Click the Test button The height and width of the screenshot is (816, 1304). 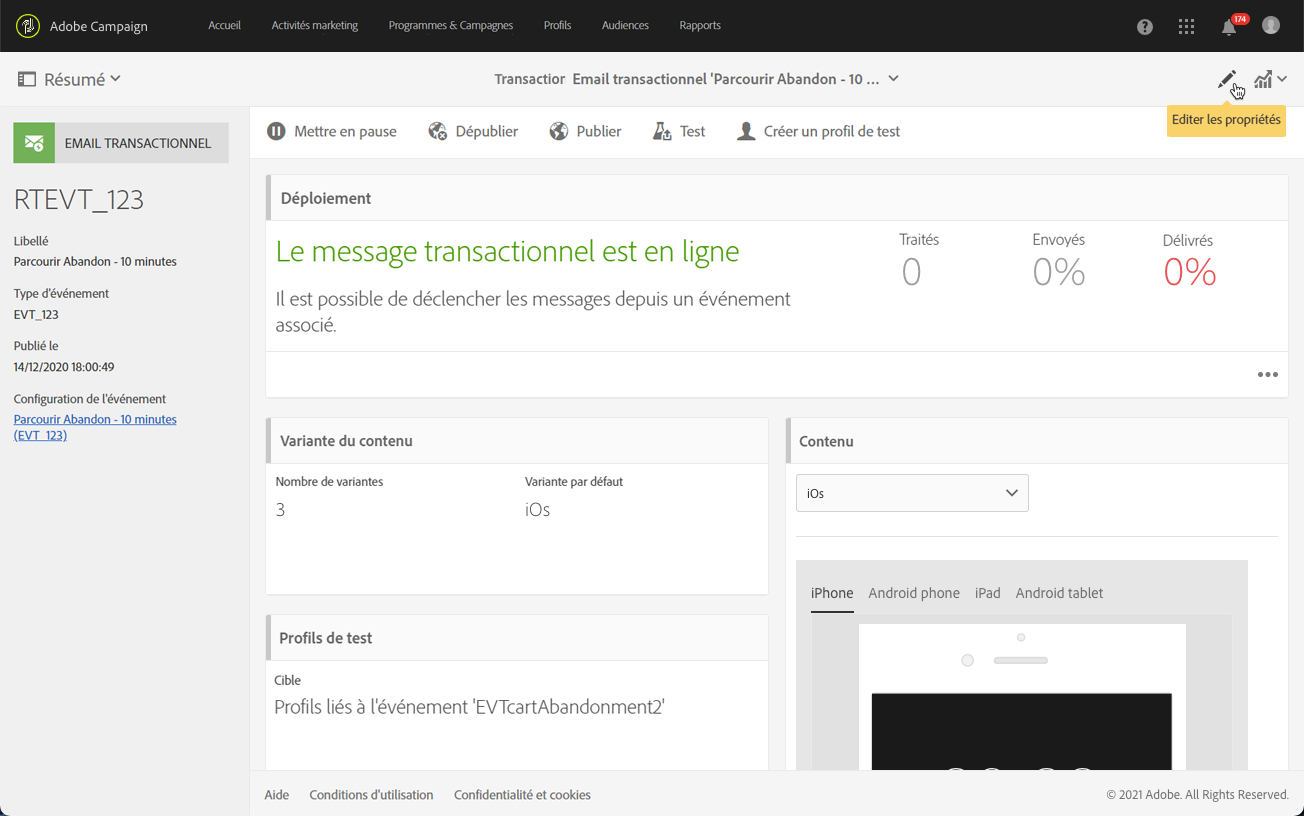click(x=679, y=131)
